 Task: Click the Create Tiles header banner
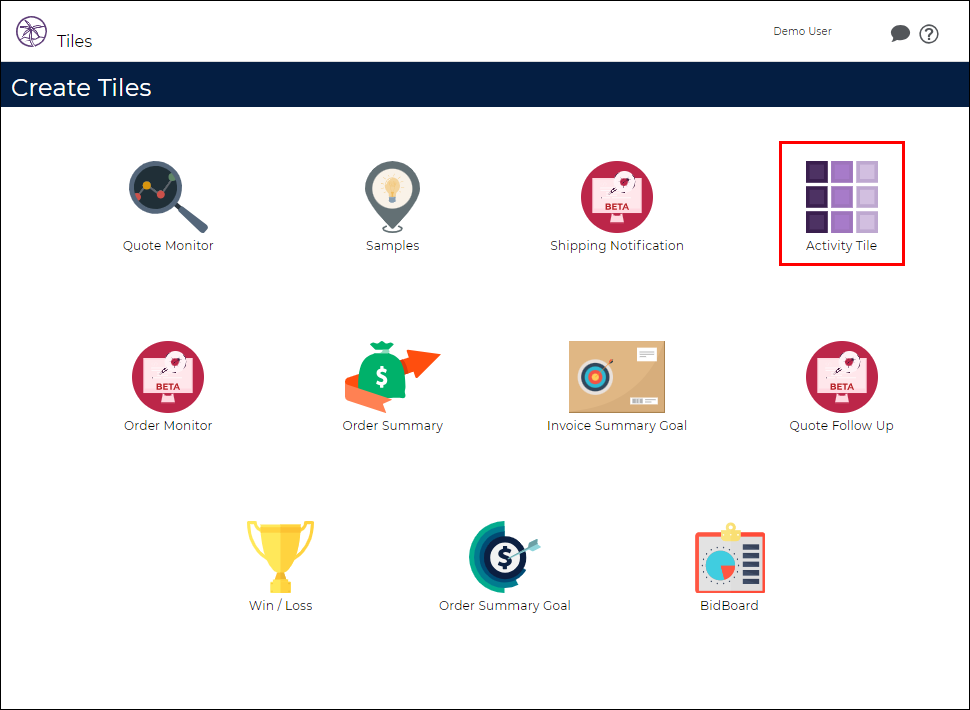coord(80,87)
